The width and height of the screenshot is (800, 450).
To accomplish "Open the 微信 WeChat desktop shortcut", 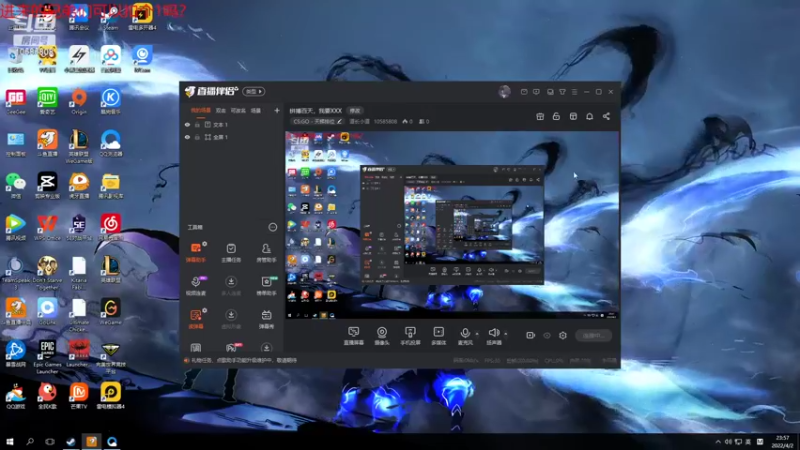I will (x=15, y=186).
